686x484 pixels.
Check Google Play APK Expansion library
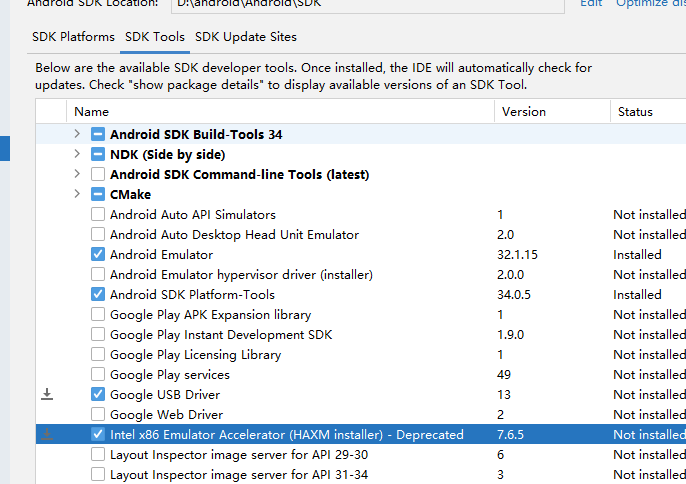98,315
